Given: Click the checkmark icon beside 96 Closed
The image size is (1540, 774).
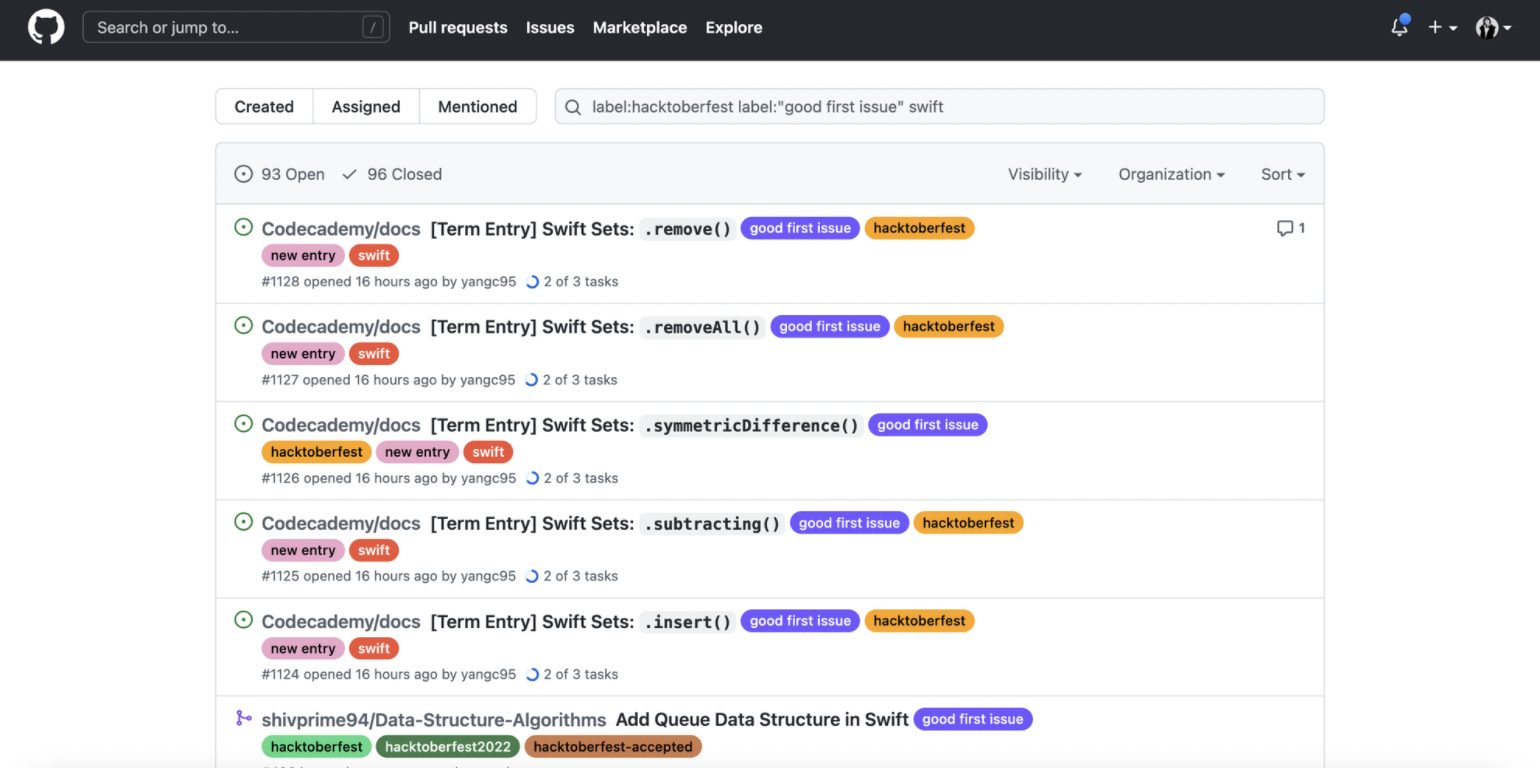Looking at the screenshot, I should pos(350,174).
